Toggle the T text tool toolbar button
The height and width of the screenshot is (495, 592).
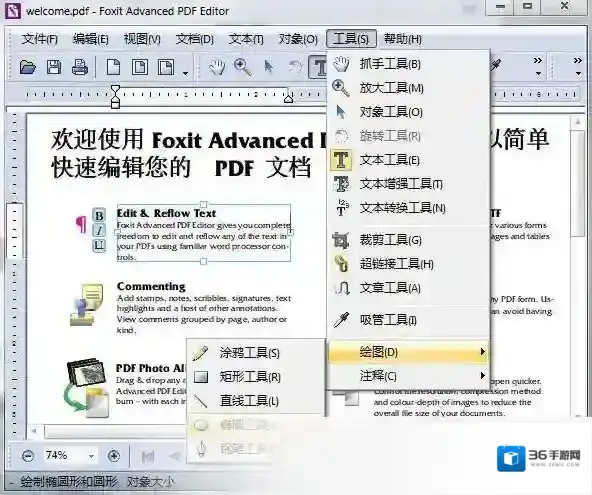click(318, 67)
